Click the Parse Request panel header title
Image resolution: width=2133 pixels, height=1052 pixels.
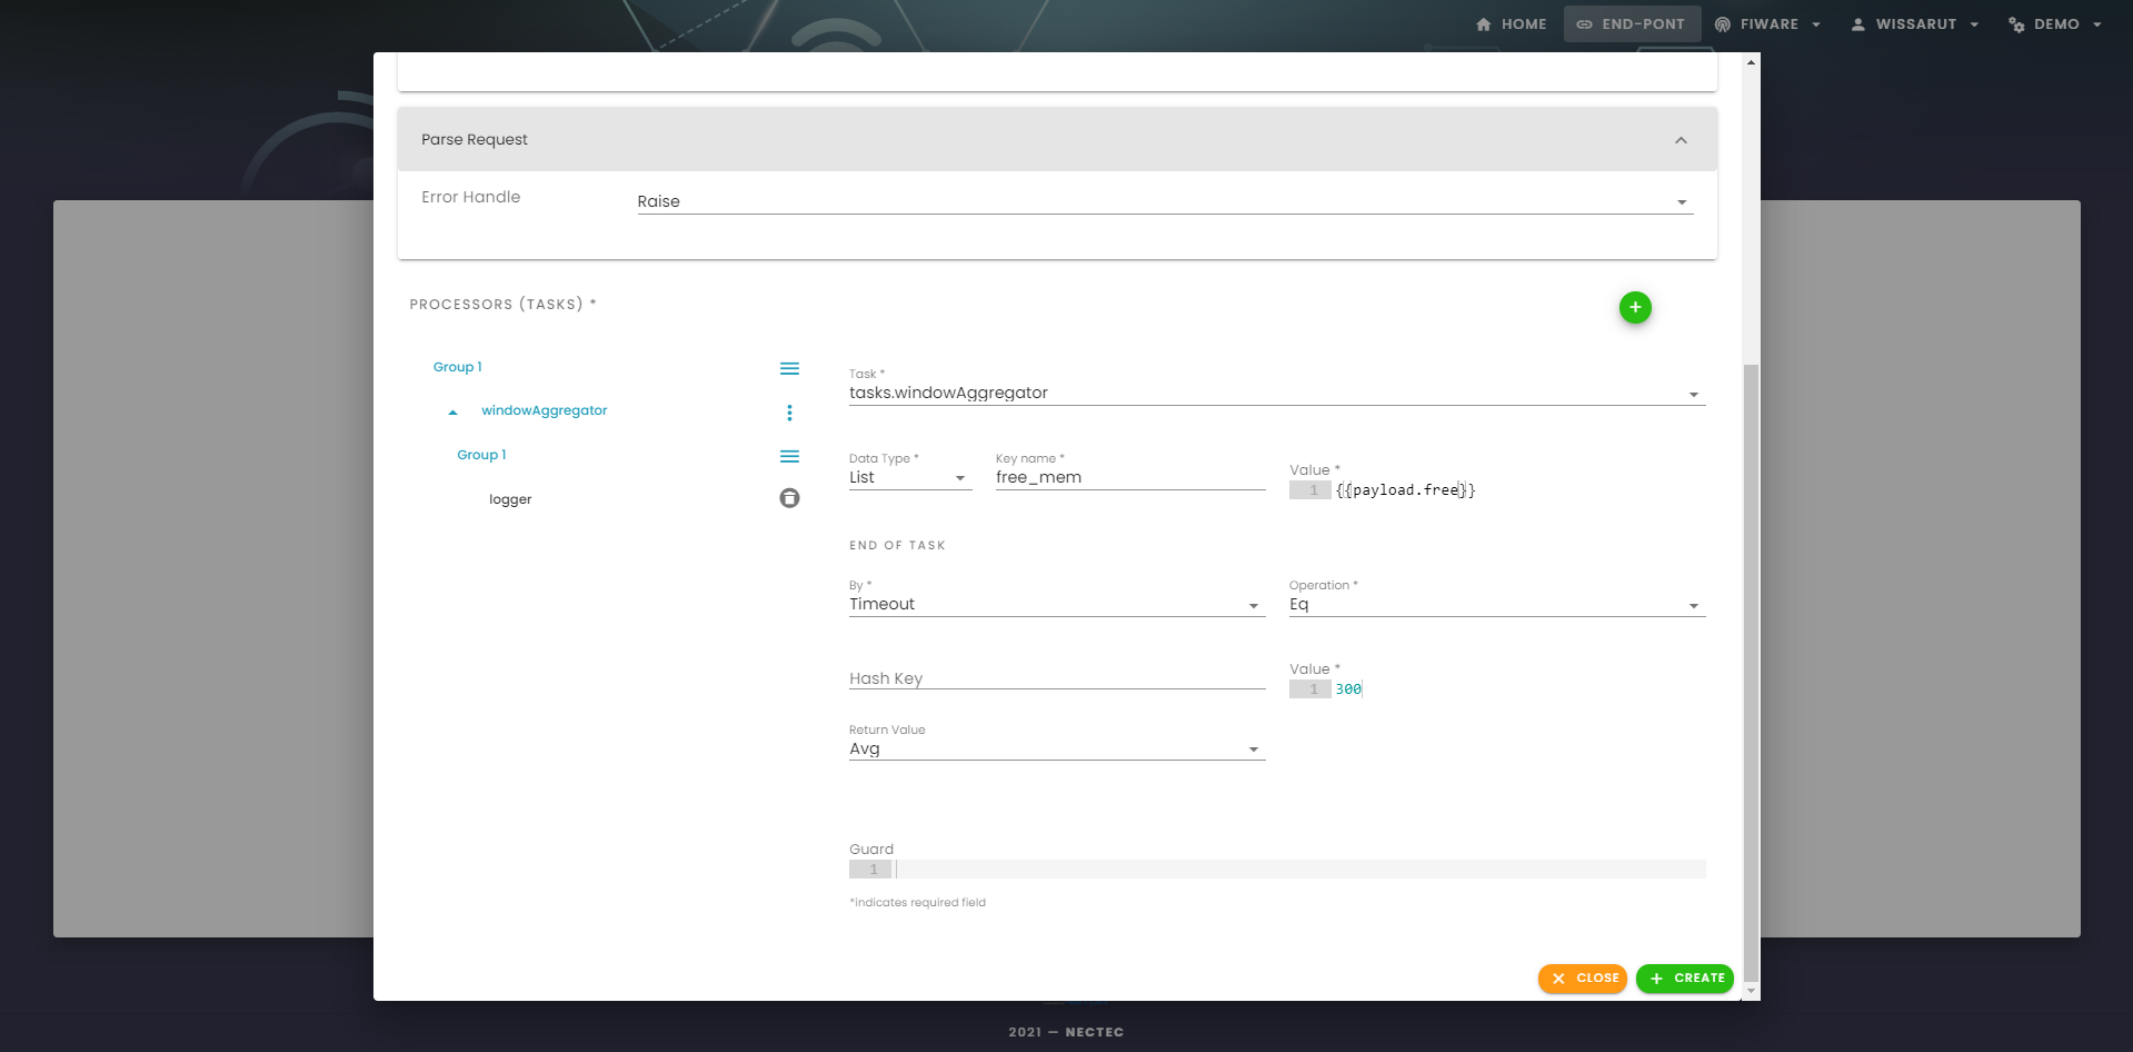474,140
